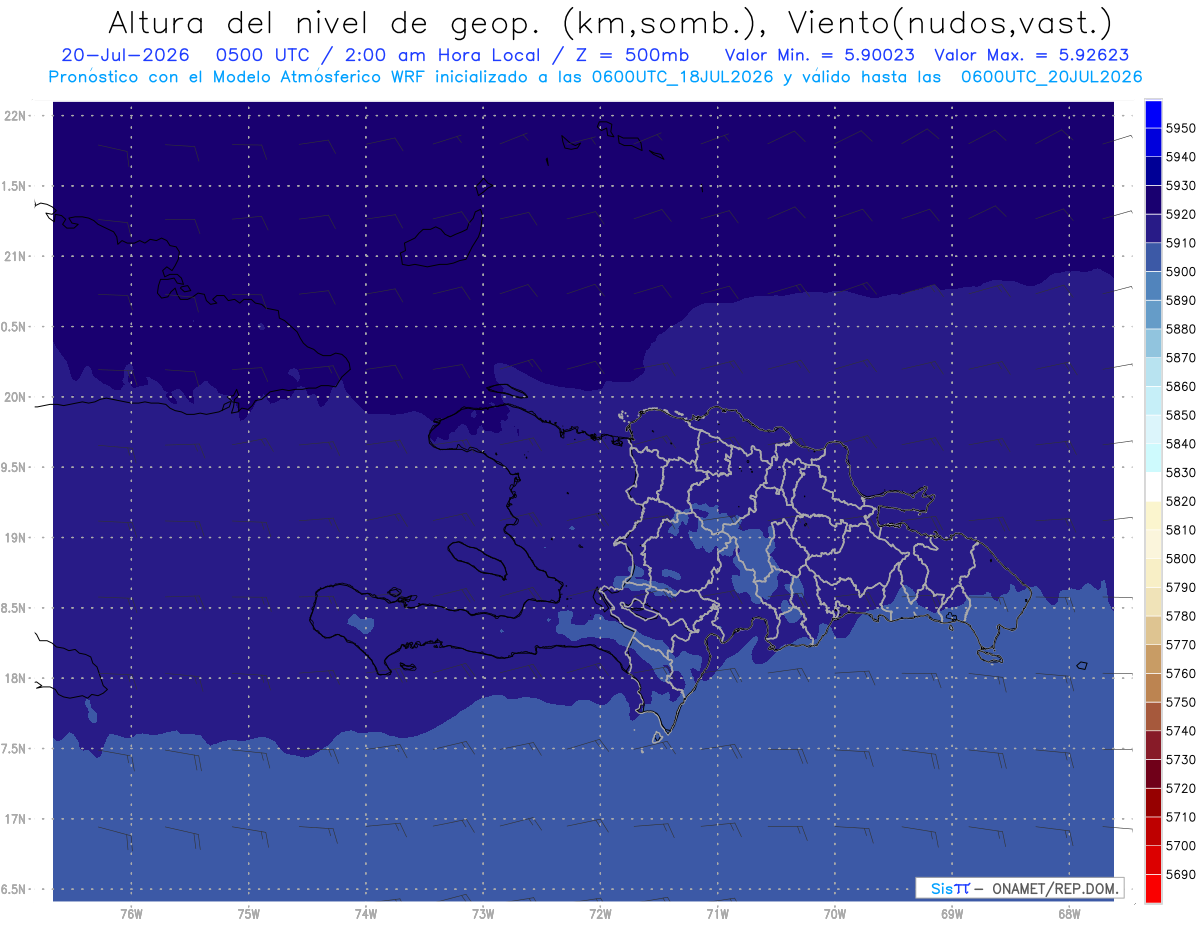
Task: Click the '5840' colorbar value
Action: pyautogui.click(x=1180, y=444)
